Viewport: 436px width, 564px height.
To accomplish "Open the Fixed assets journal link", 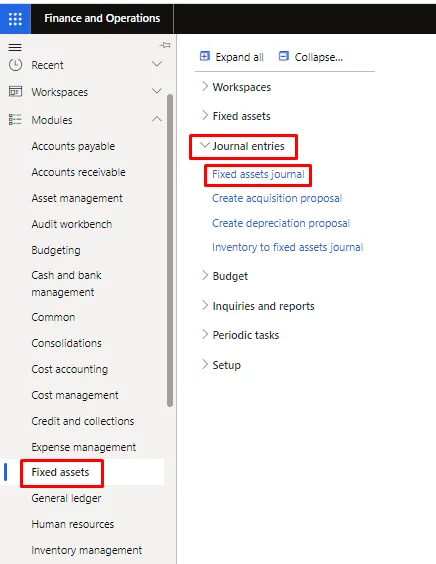I will click(258, 174).
